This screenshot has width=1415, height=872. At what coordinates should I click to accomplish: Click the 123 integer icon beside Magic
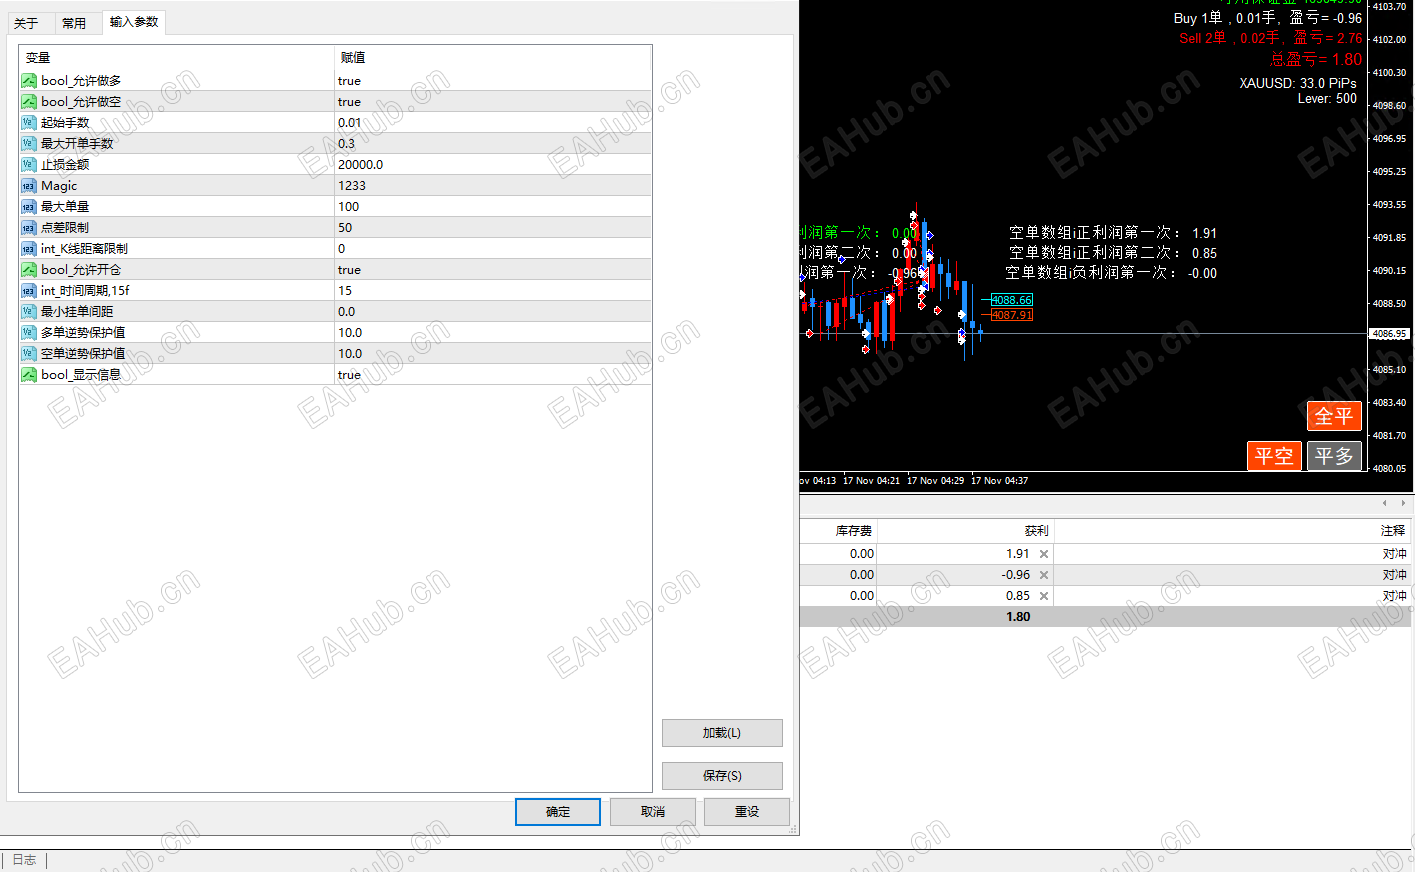(29, 185)
